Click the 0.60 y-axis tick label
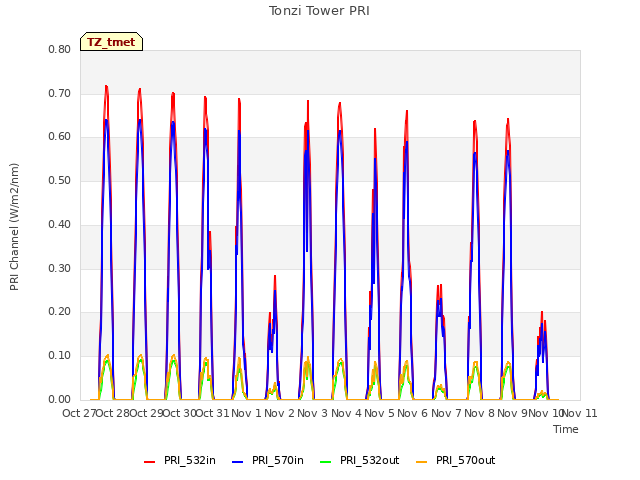 tap(60, 137)
